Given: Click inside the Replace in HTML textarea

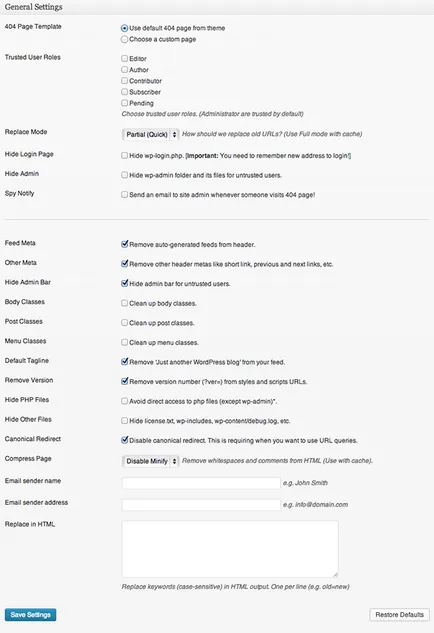Looking at the screenshot, I should (x=230, y=549).
